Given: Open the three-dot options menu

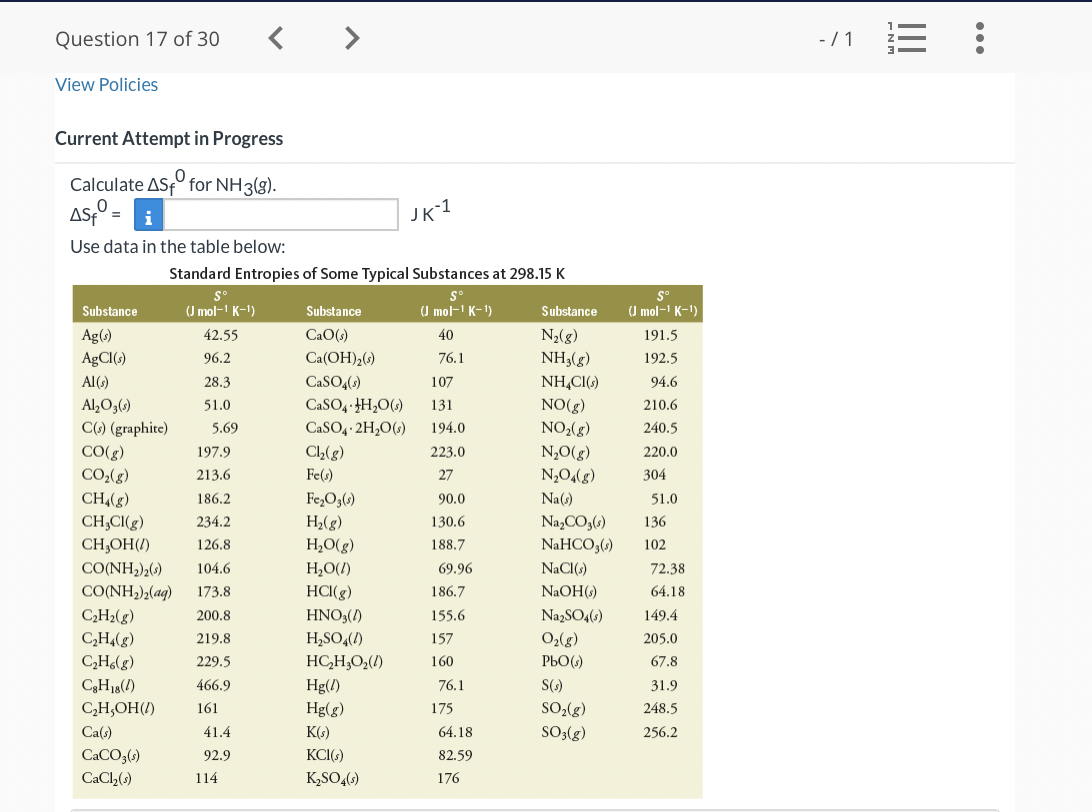Looking at the screenshot, I should pos(979,38).
